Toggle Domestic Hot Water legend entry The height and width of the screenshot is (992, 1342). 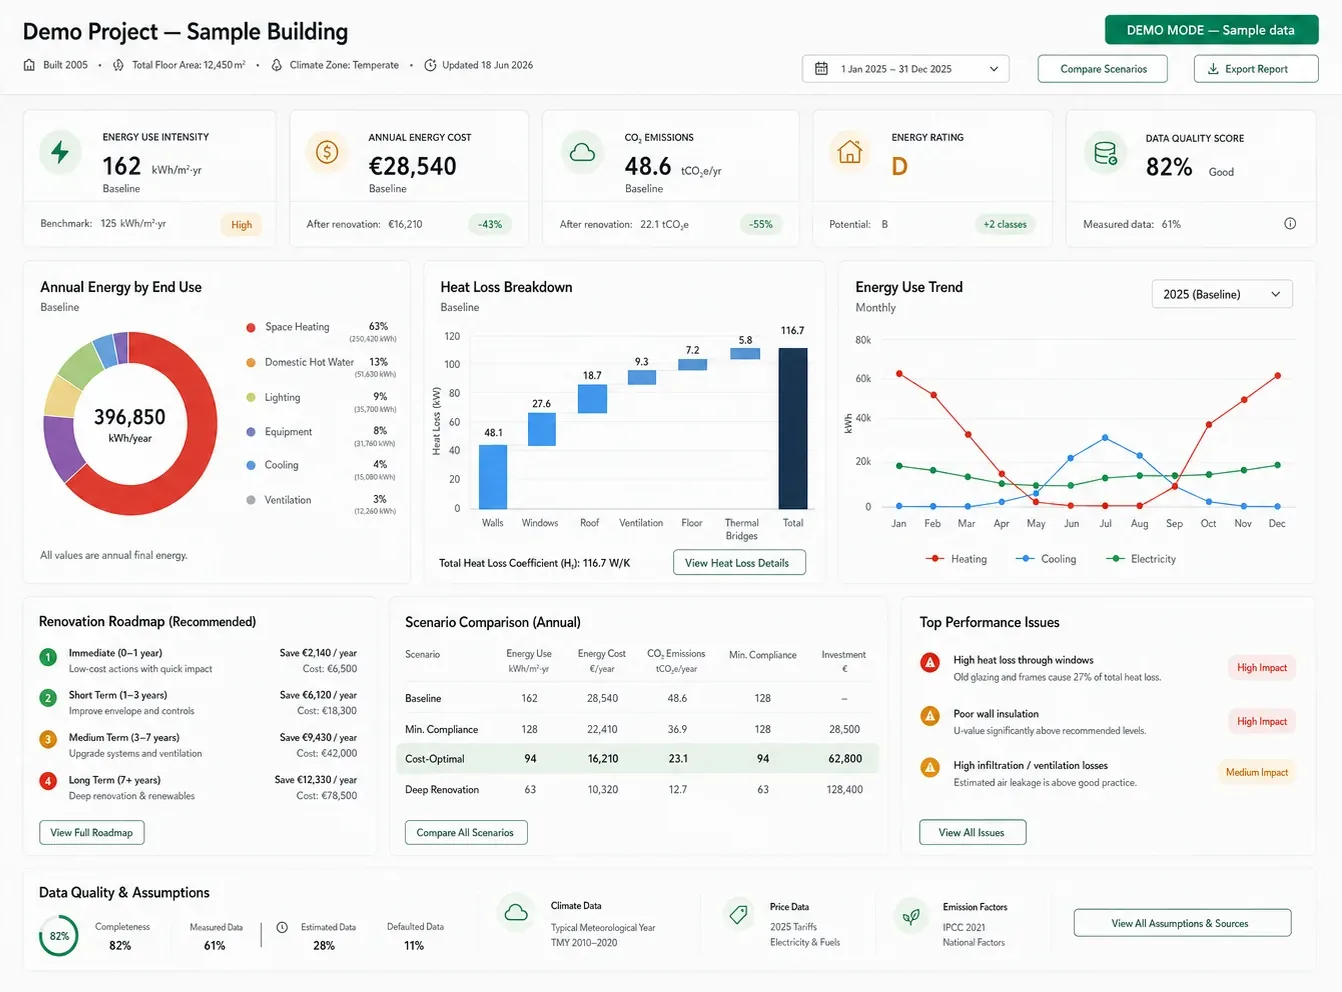[x=321, y=367]
